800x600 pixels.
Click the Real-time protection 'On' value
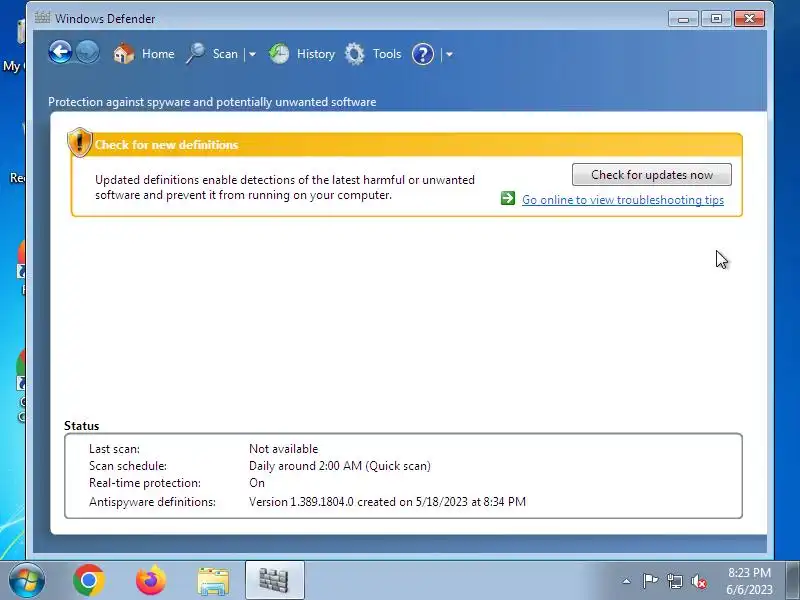click(x=257, y=483)
